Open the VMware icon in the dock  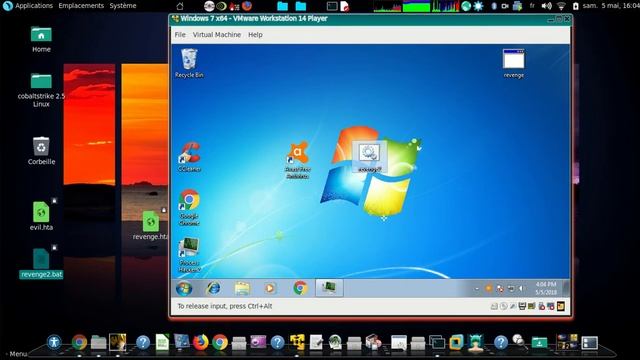(456, 342)
